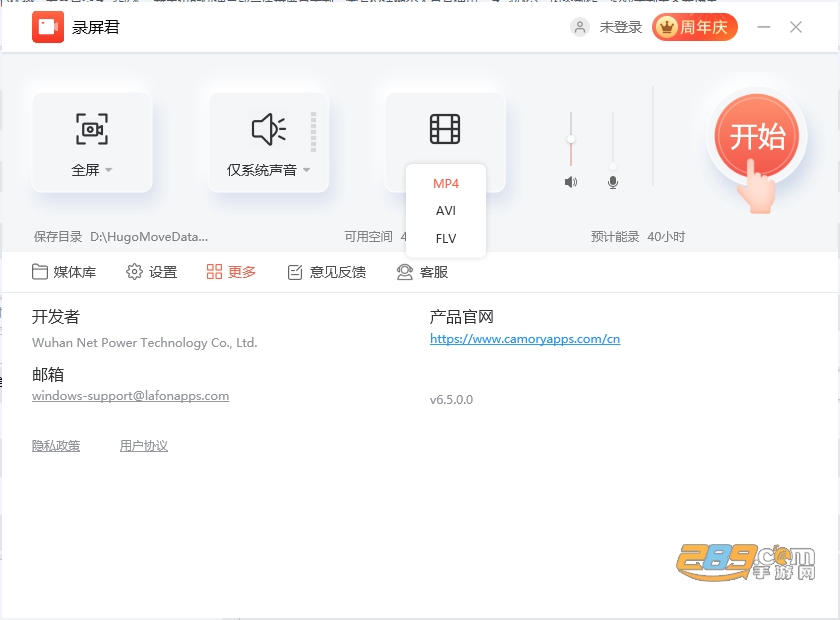The height and width of the screenshot is (620, 840).
Task: Switch to the 设置 settings tab
Action: click(x=152, y=272)
